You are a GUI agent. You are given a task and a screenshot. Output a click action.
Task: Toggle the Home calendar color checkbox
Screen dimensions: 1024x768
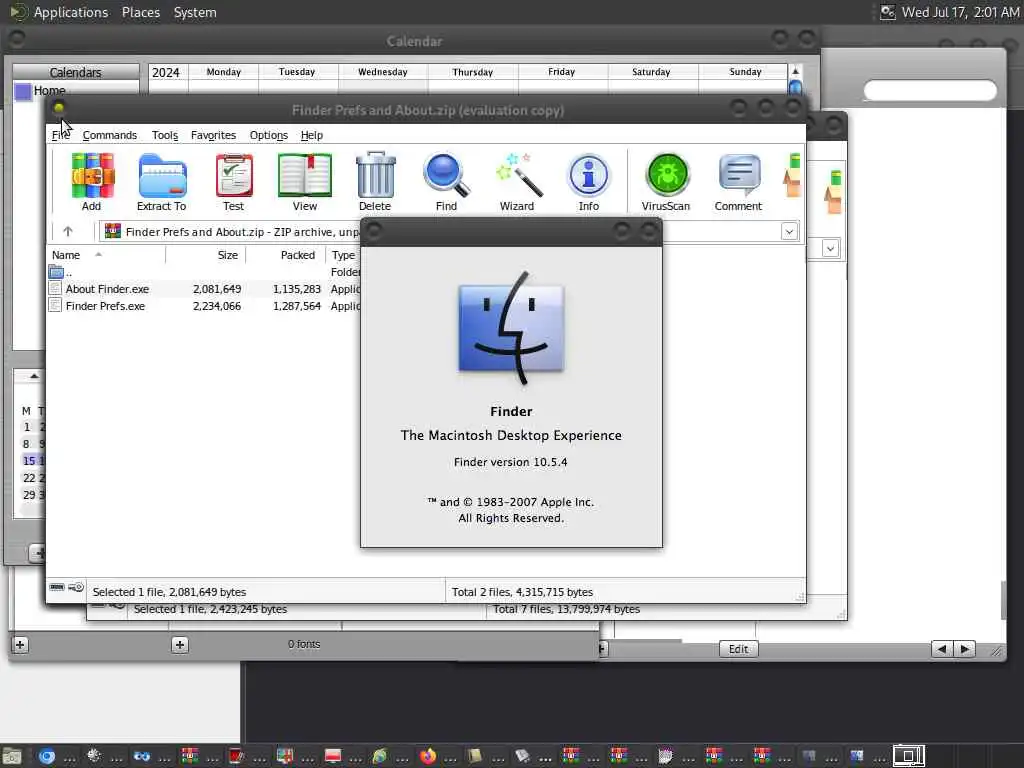23,91
